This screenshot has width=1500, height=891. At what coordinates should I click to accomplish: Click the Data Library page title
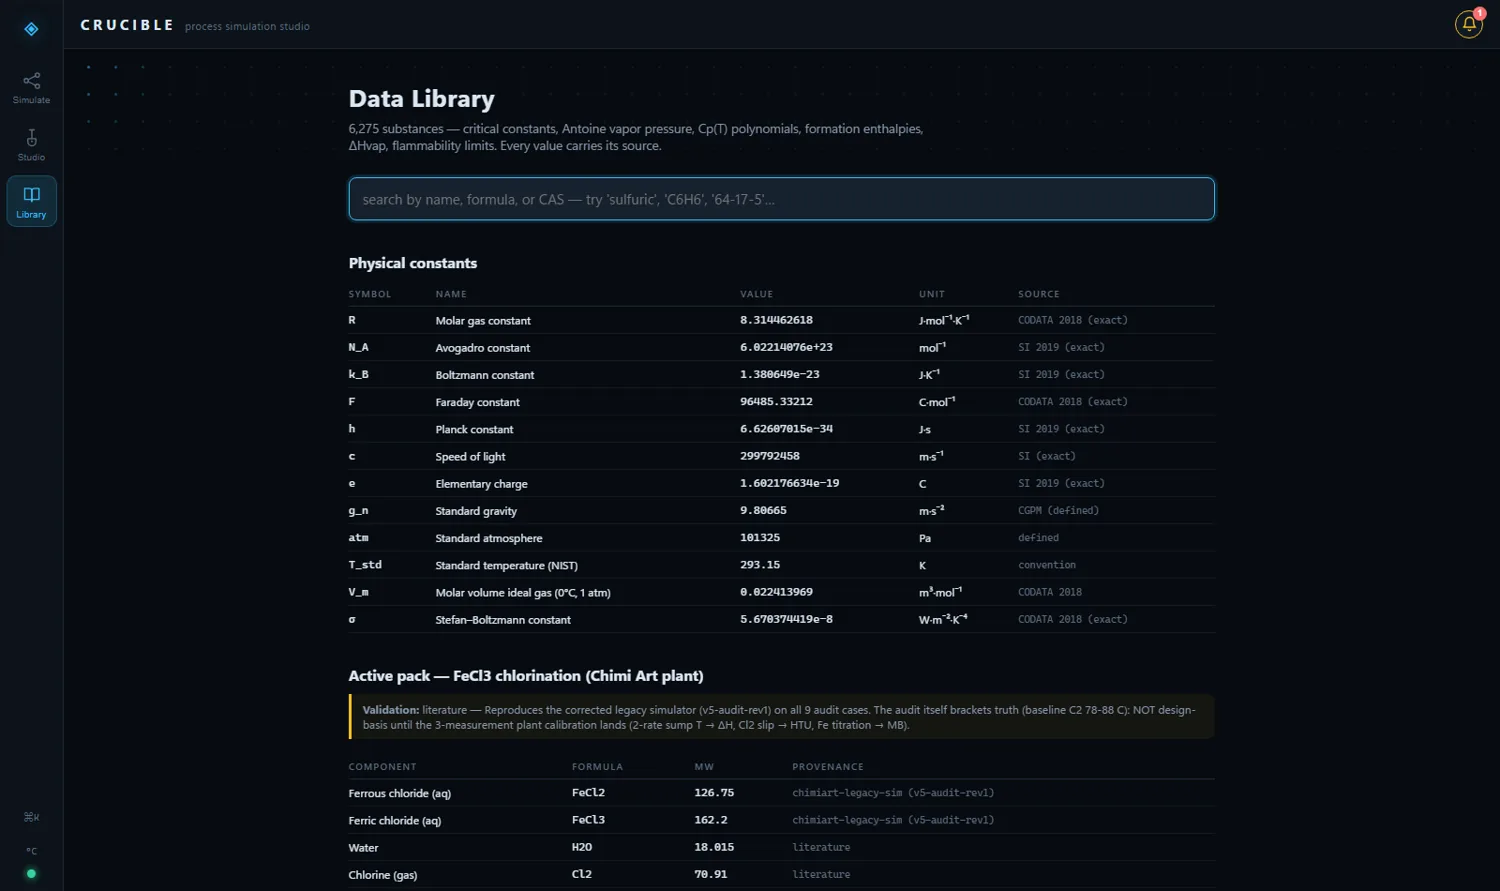click(x=421, y=99)
